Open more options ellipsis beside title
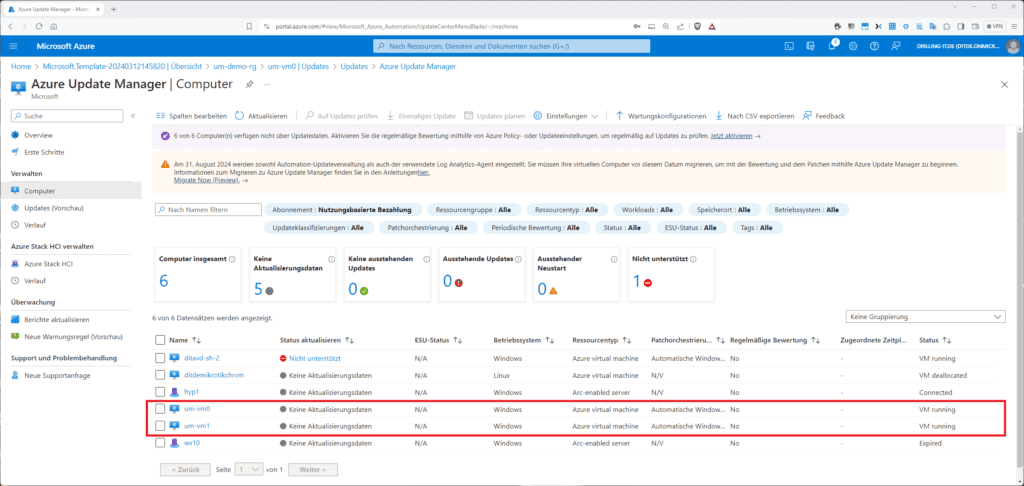 click(x=266, y=85)
